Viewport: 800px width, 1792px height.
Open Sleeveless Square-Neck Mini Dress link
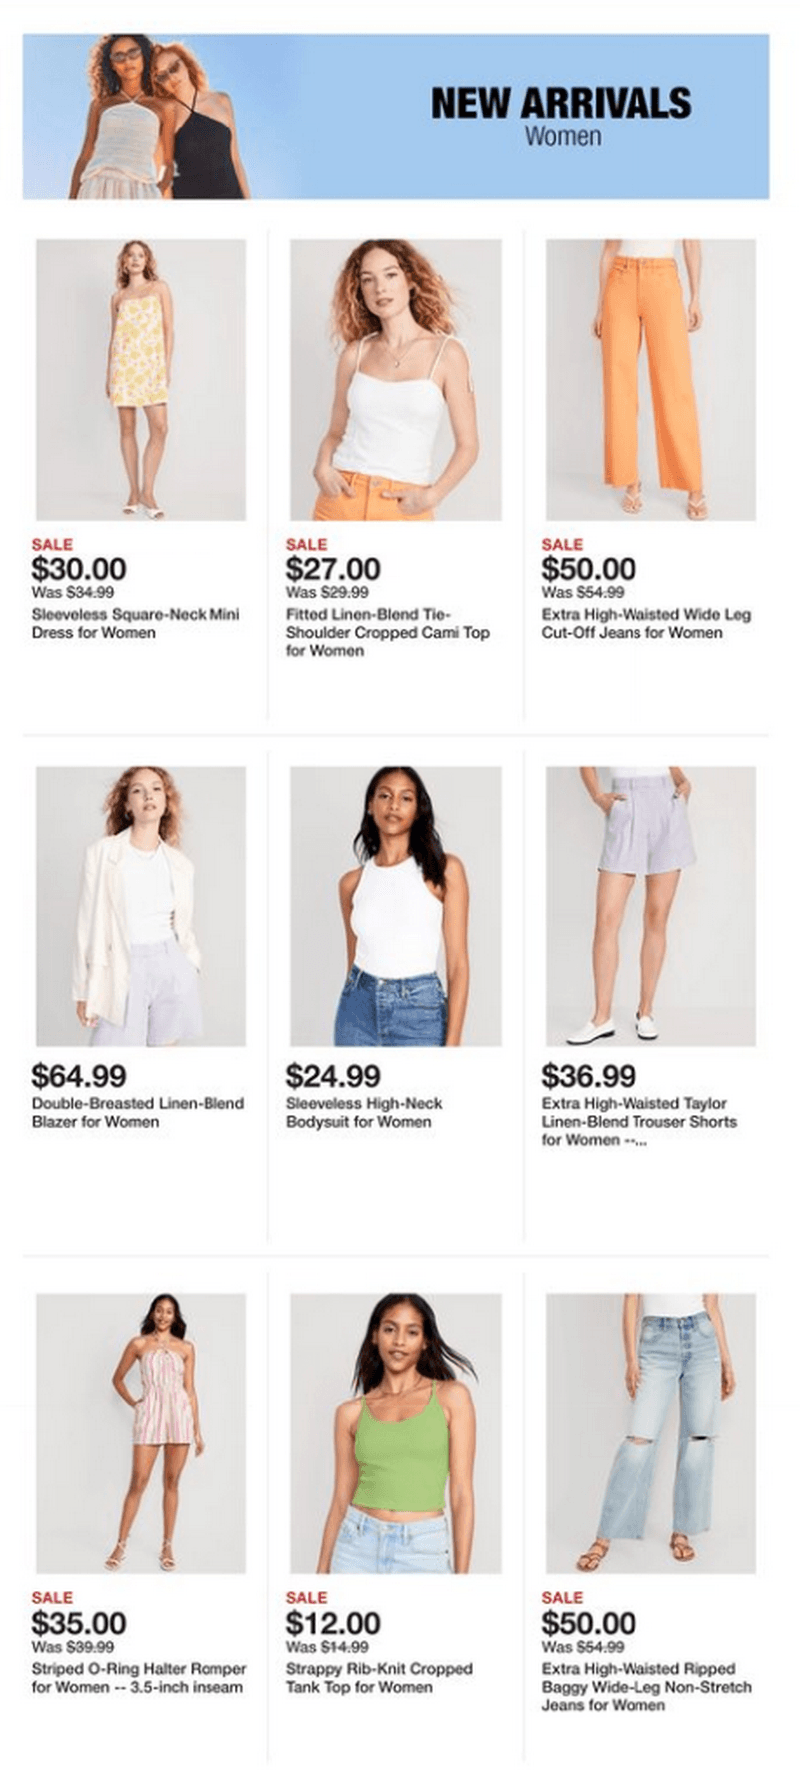tap(136, 623)
